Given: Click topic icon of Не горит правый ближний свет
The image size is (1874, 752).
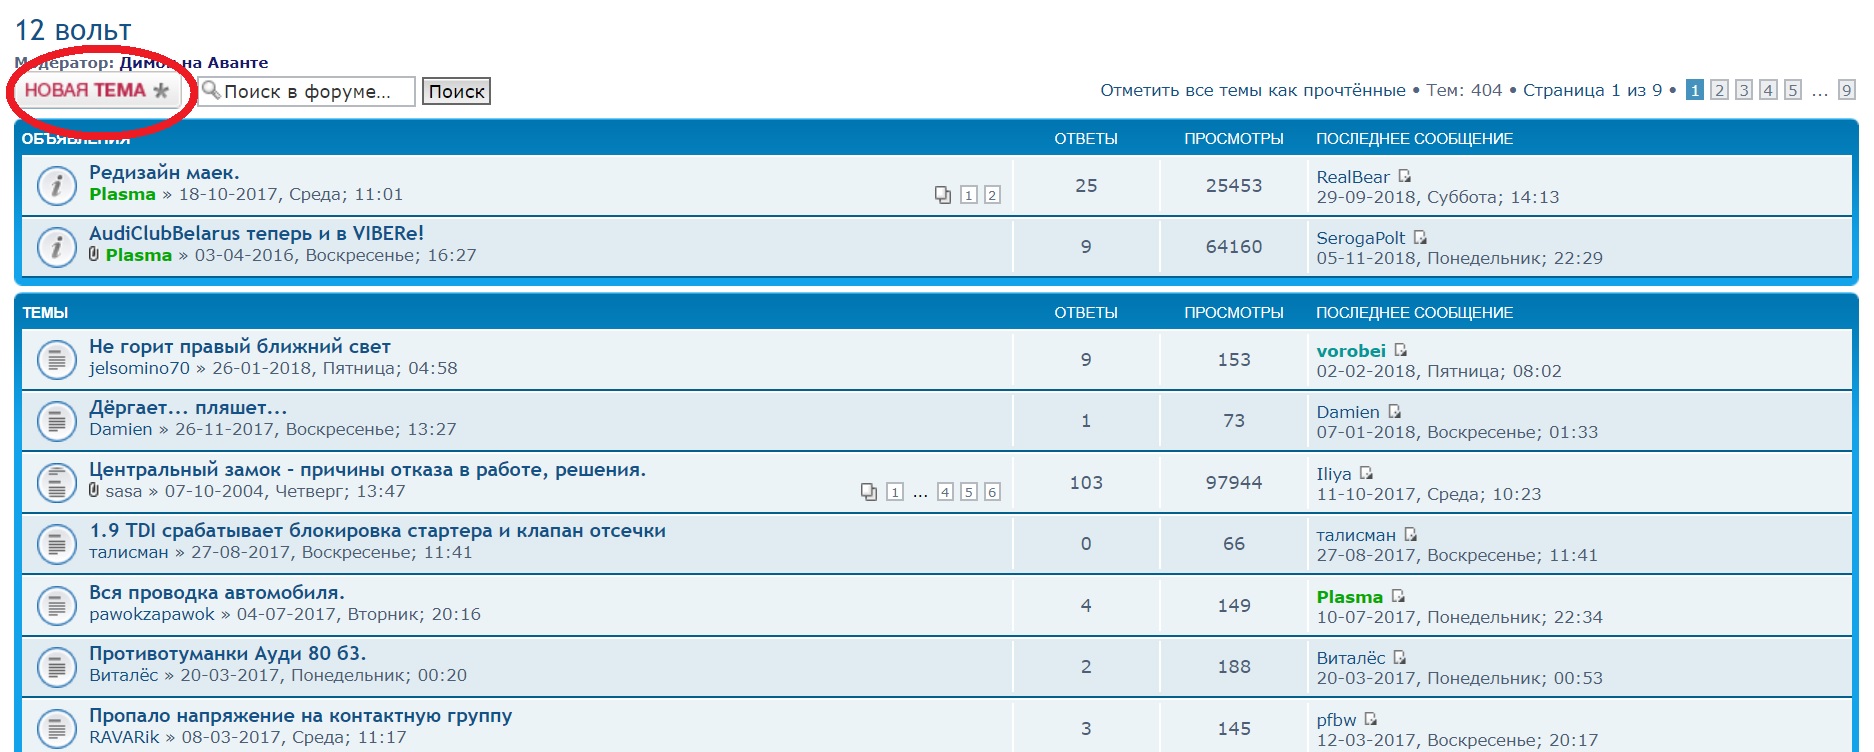Looking at the screenshot, I should pos(56,360).
